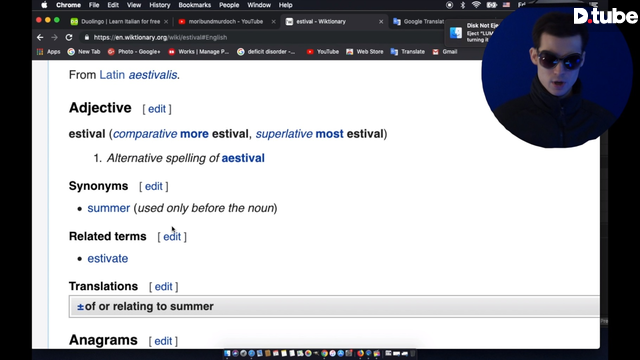Follow the 'most' link

pyautogui.click(x=329, y=134)
